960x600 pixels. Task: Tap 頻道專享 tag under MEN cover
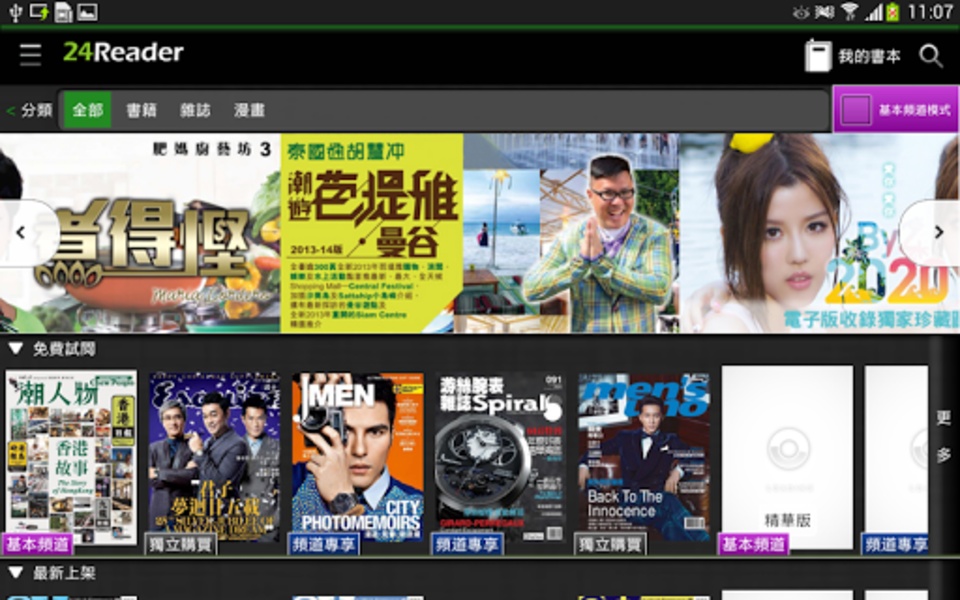(x=324, y=544)
